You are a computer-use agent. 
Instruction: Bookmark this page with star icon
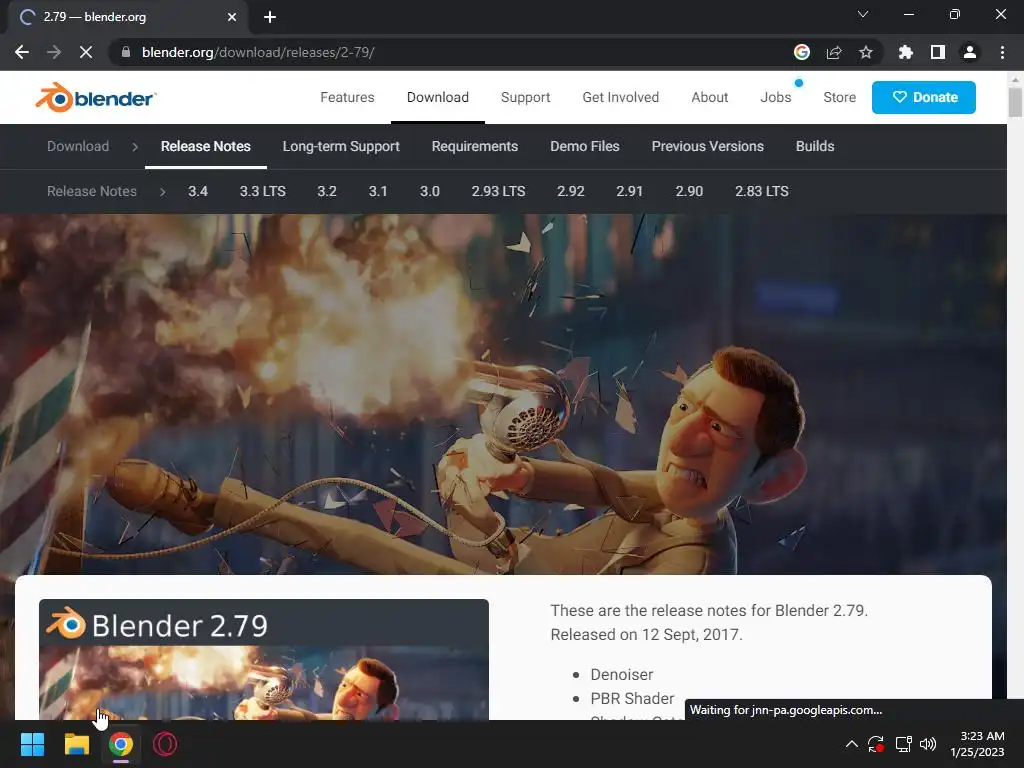point(866,52)
